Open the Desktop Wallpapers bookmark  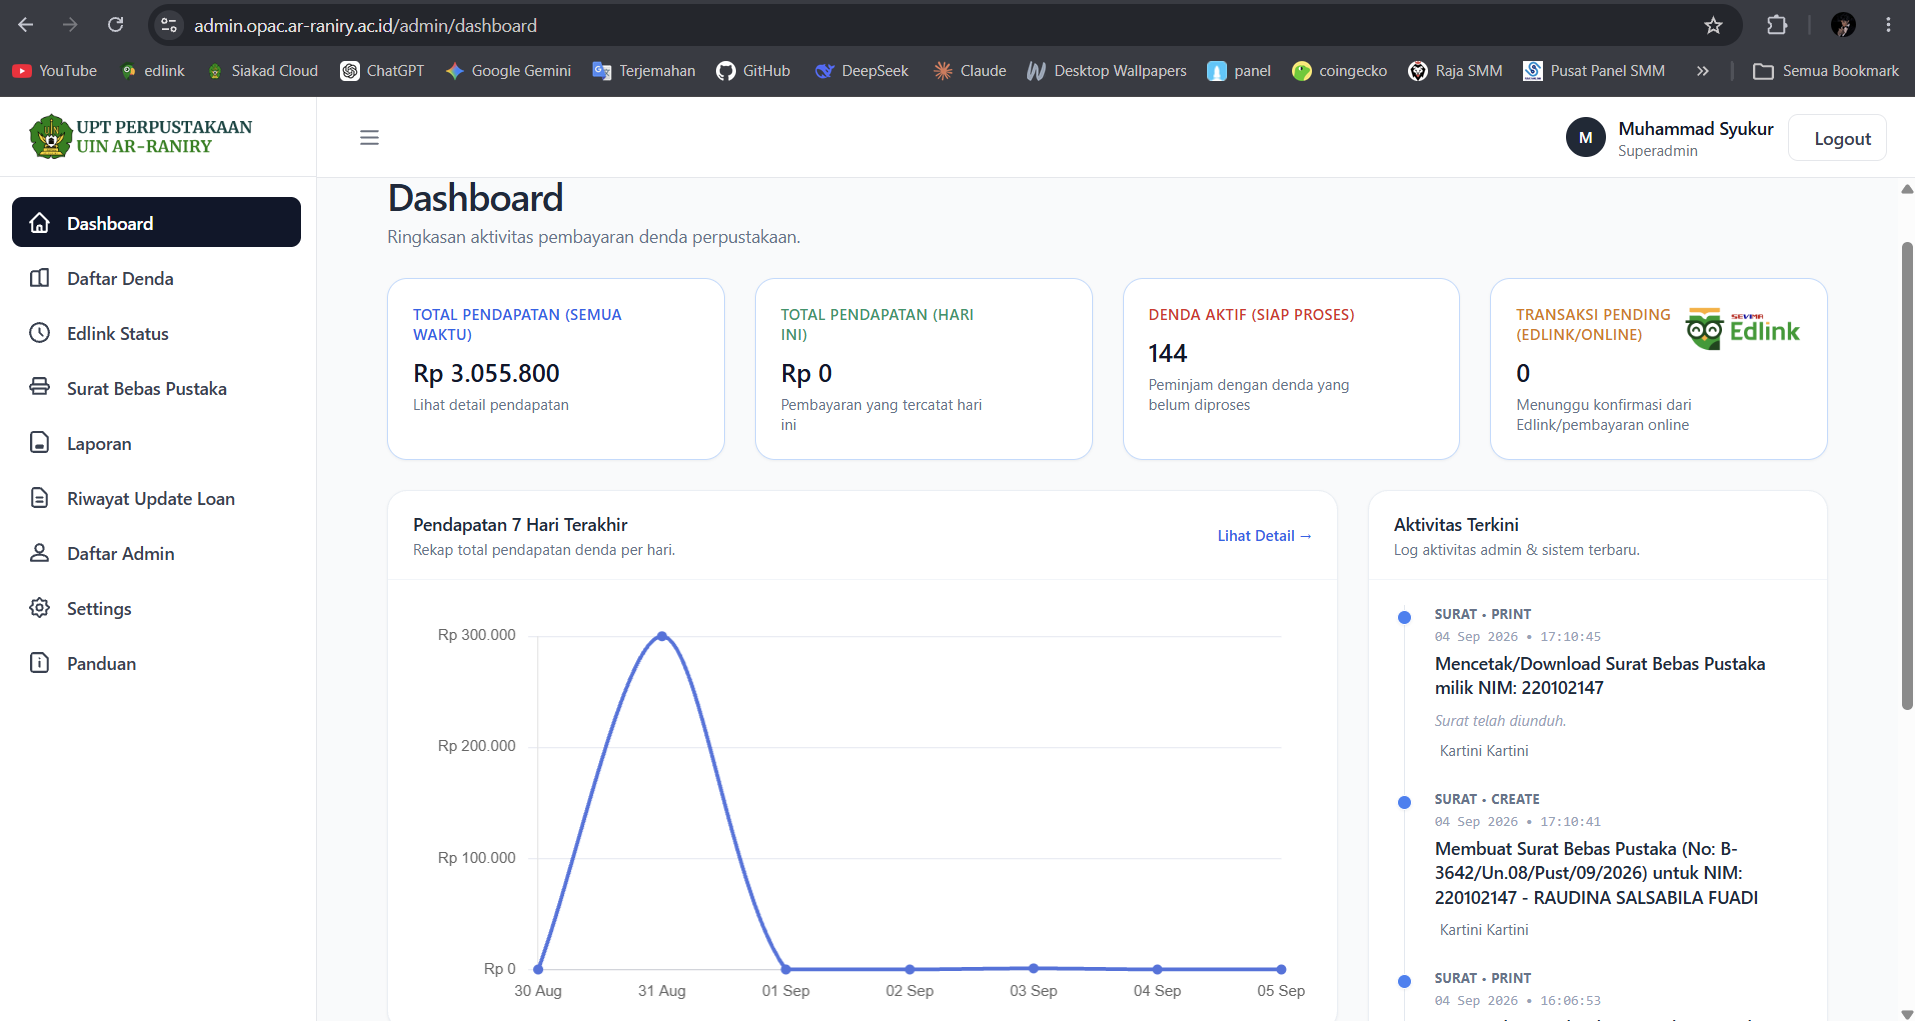pyautogui.click(x=1106, y=71)
